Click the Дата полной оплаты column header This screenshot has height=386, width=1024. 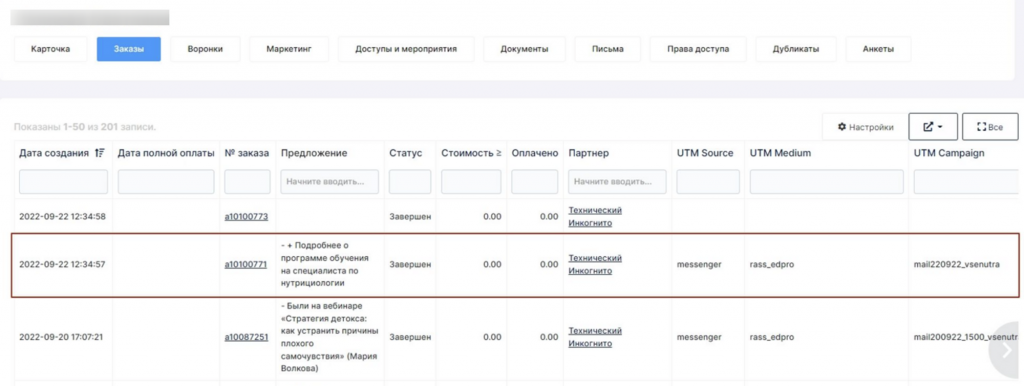(x=166, y=153)
